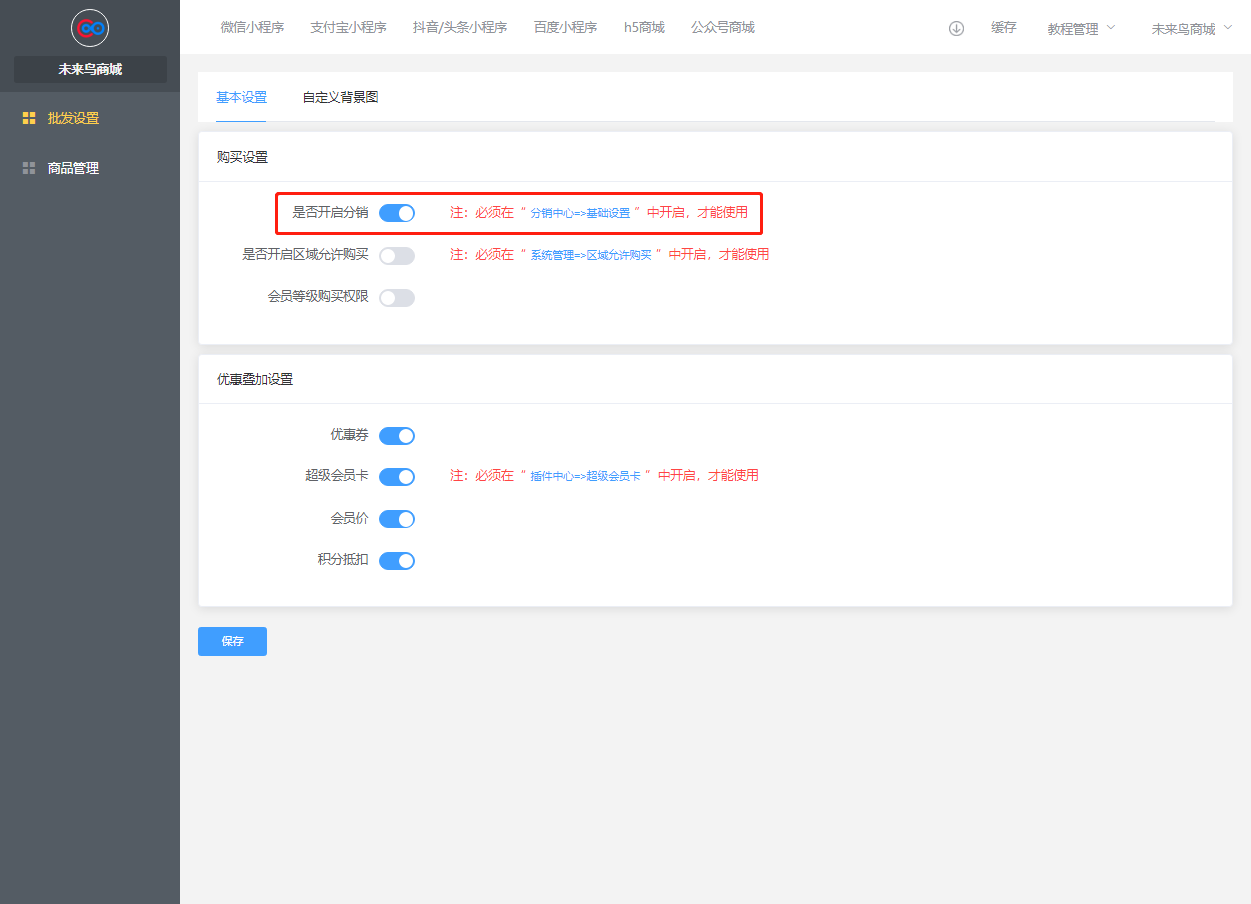Click the blue 保存 button

pyautogui.click(x=232, y=641)
